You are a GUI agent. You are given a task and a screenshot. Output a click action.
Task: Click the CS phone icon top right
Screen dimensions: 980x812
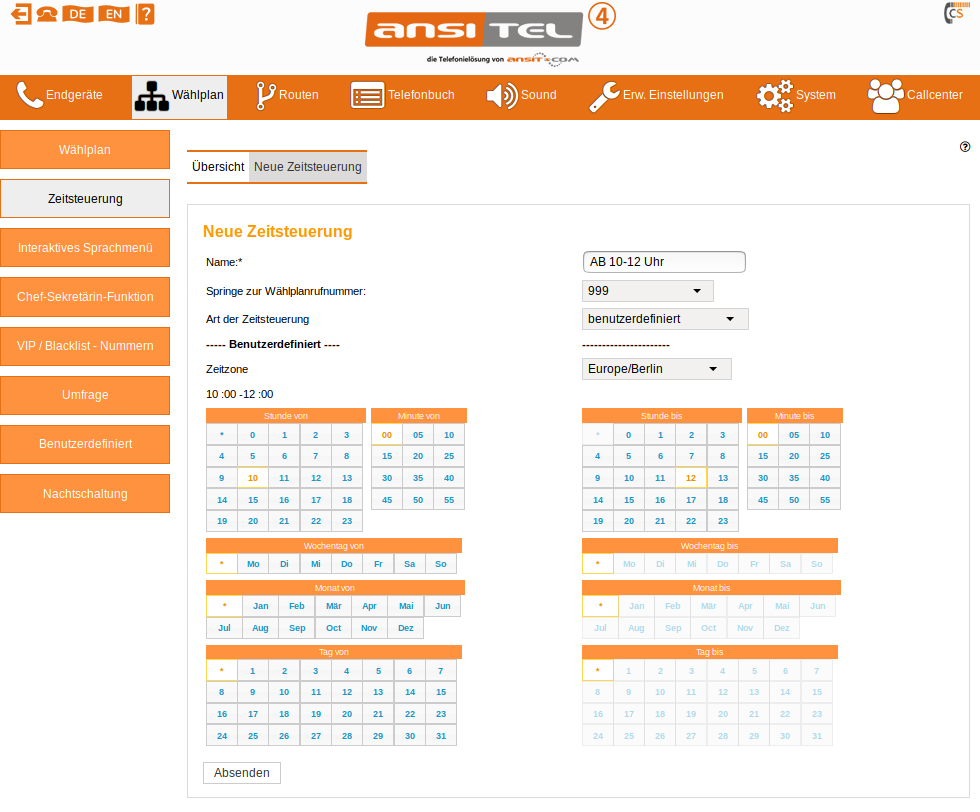click(x=955, y=14)
